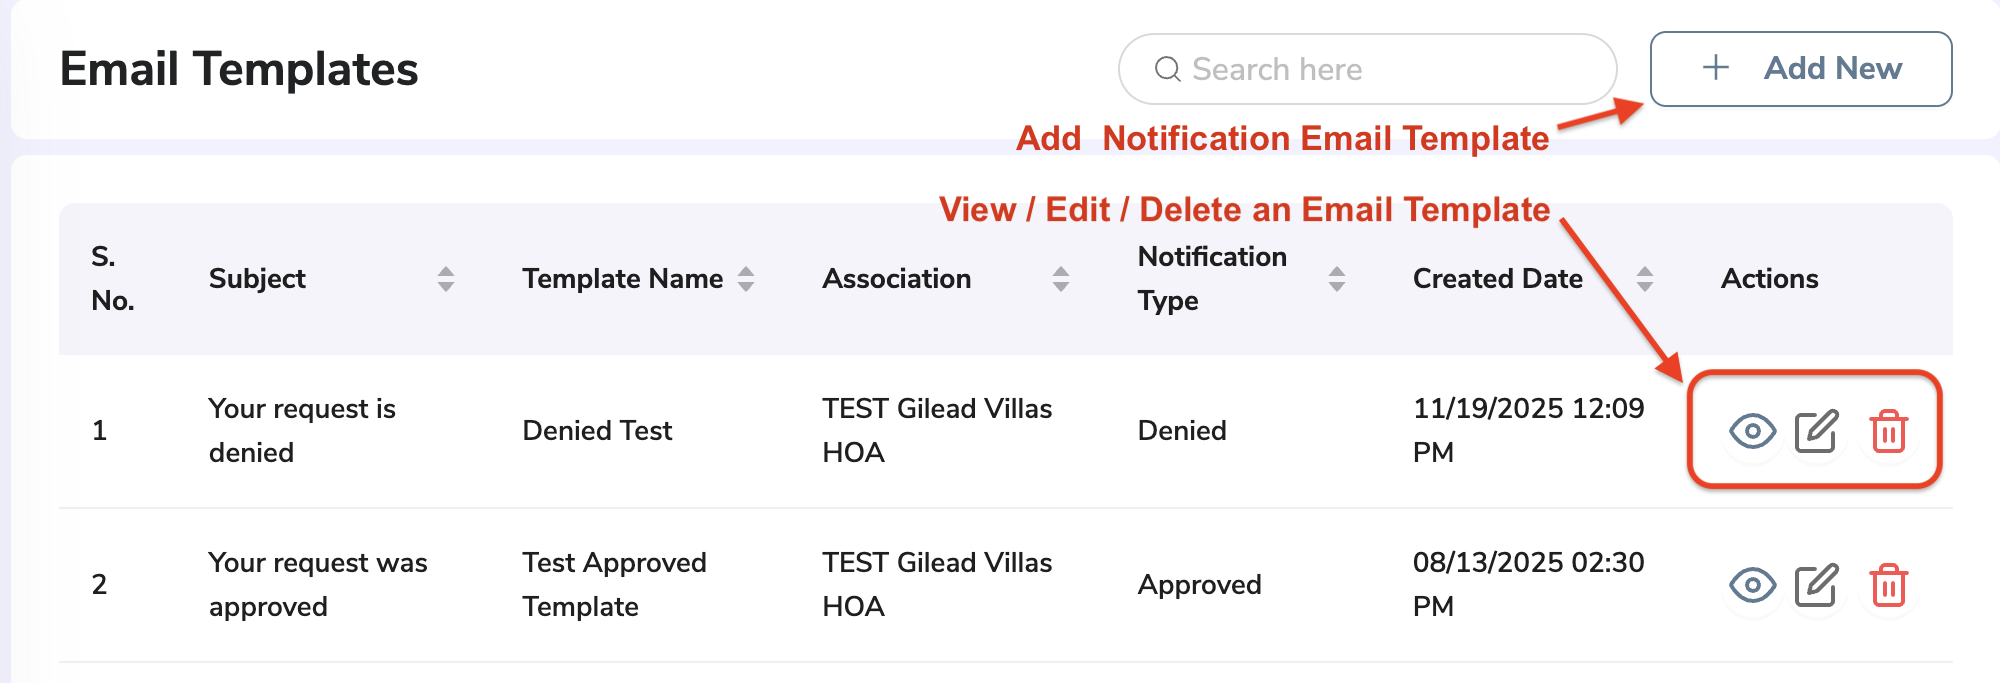Sort table by Subject column arrows

point(446,279)
